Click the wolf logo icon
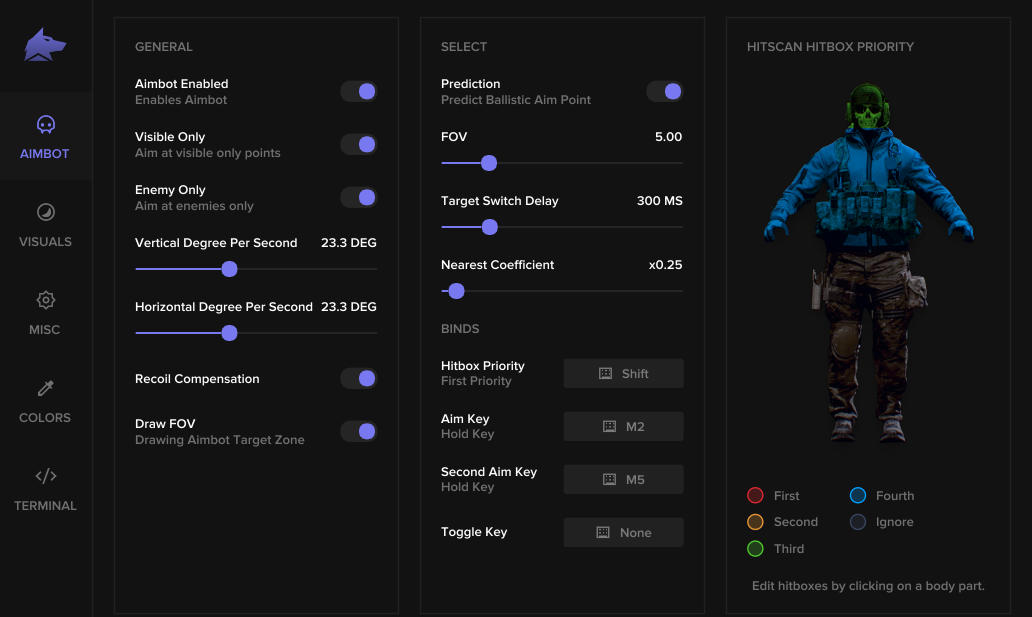Screen dimensions: 1032x617 tap(45, 45)
